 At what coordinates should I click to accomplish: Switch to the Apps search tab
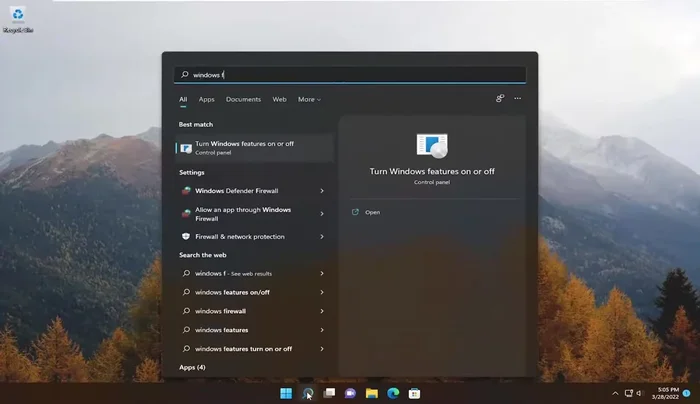coord(206,100)
